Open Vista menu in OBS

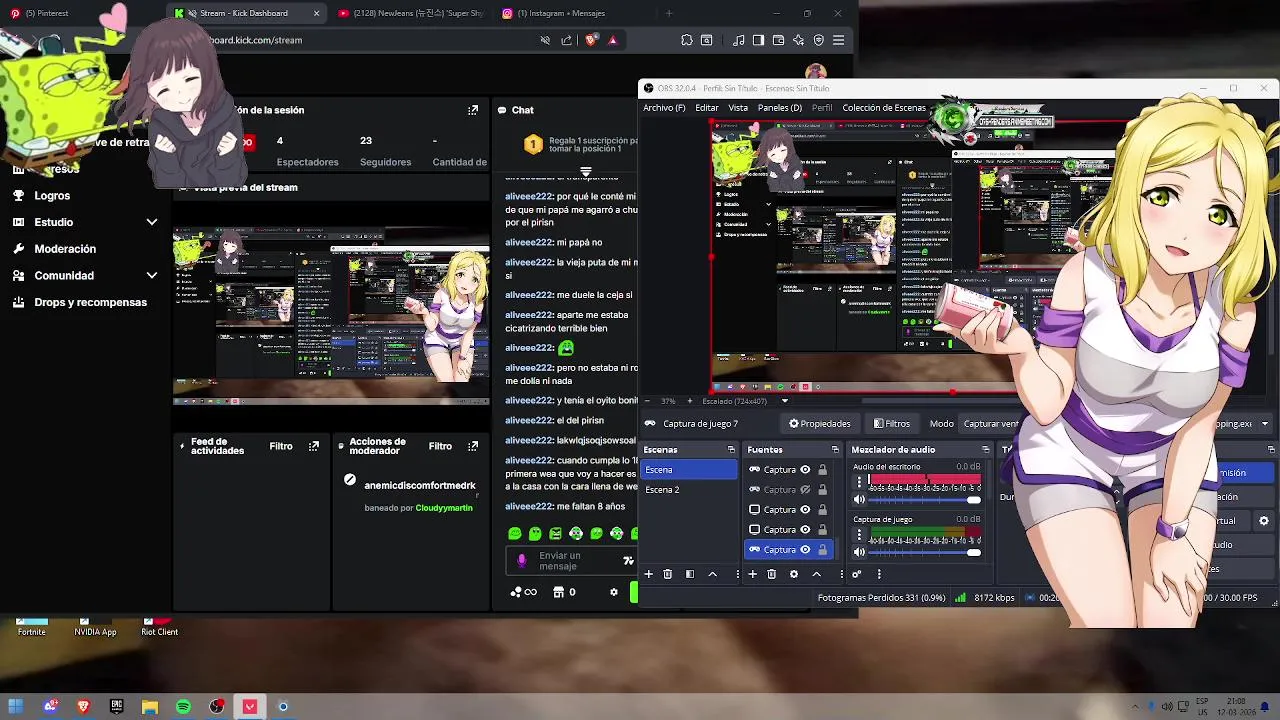point(738,108)
